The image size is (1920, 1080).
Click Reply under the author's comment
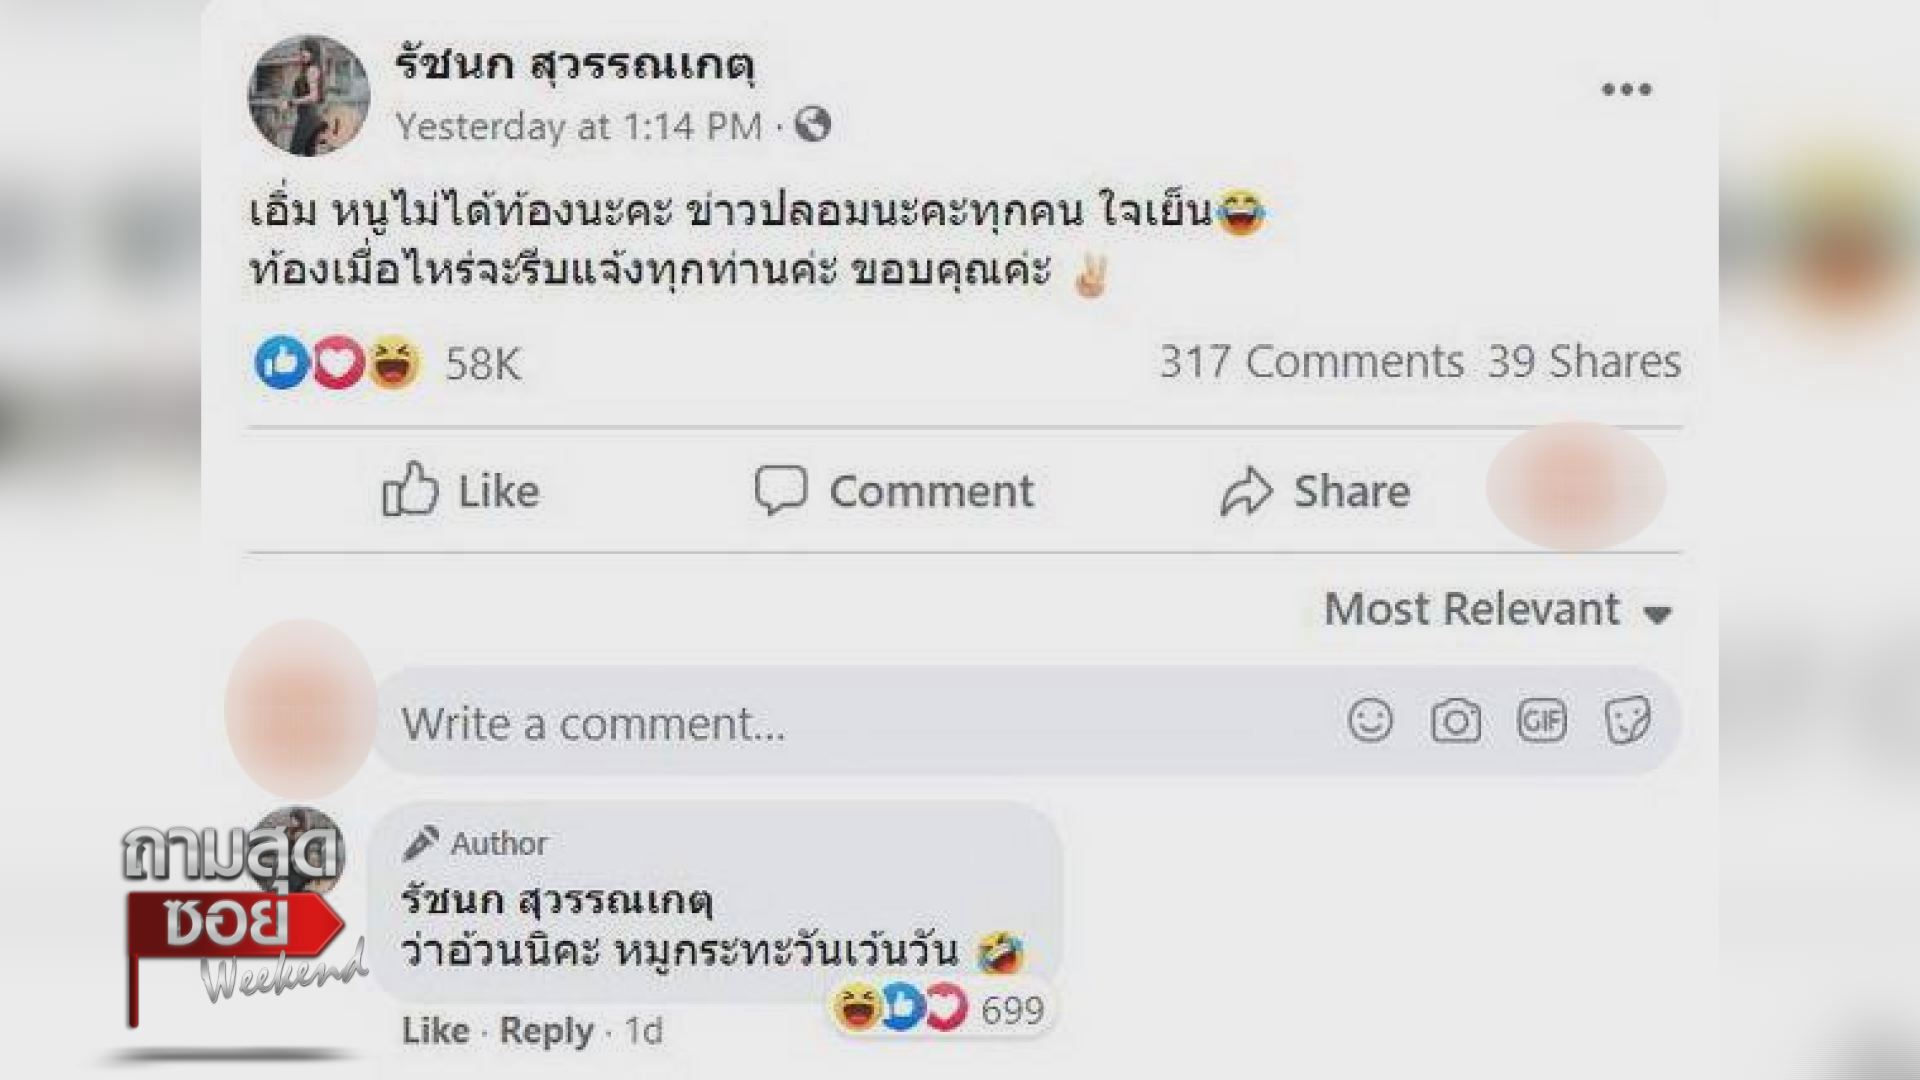(x=546, y=1031)
